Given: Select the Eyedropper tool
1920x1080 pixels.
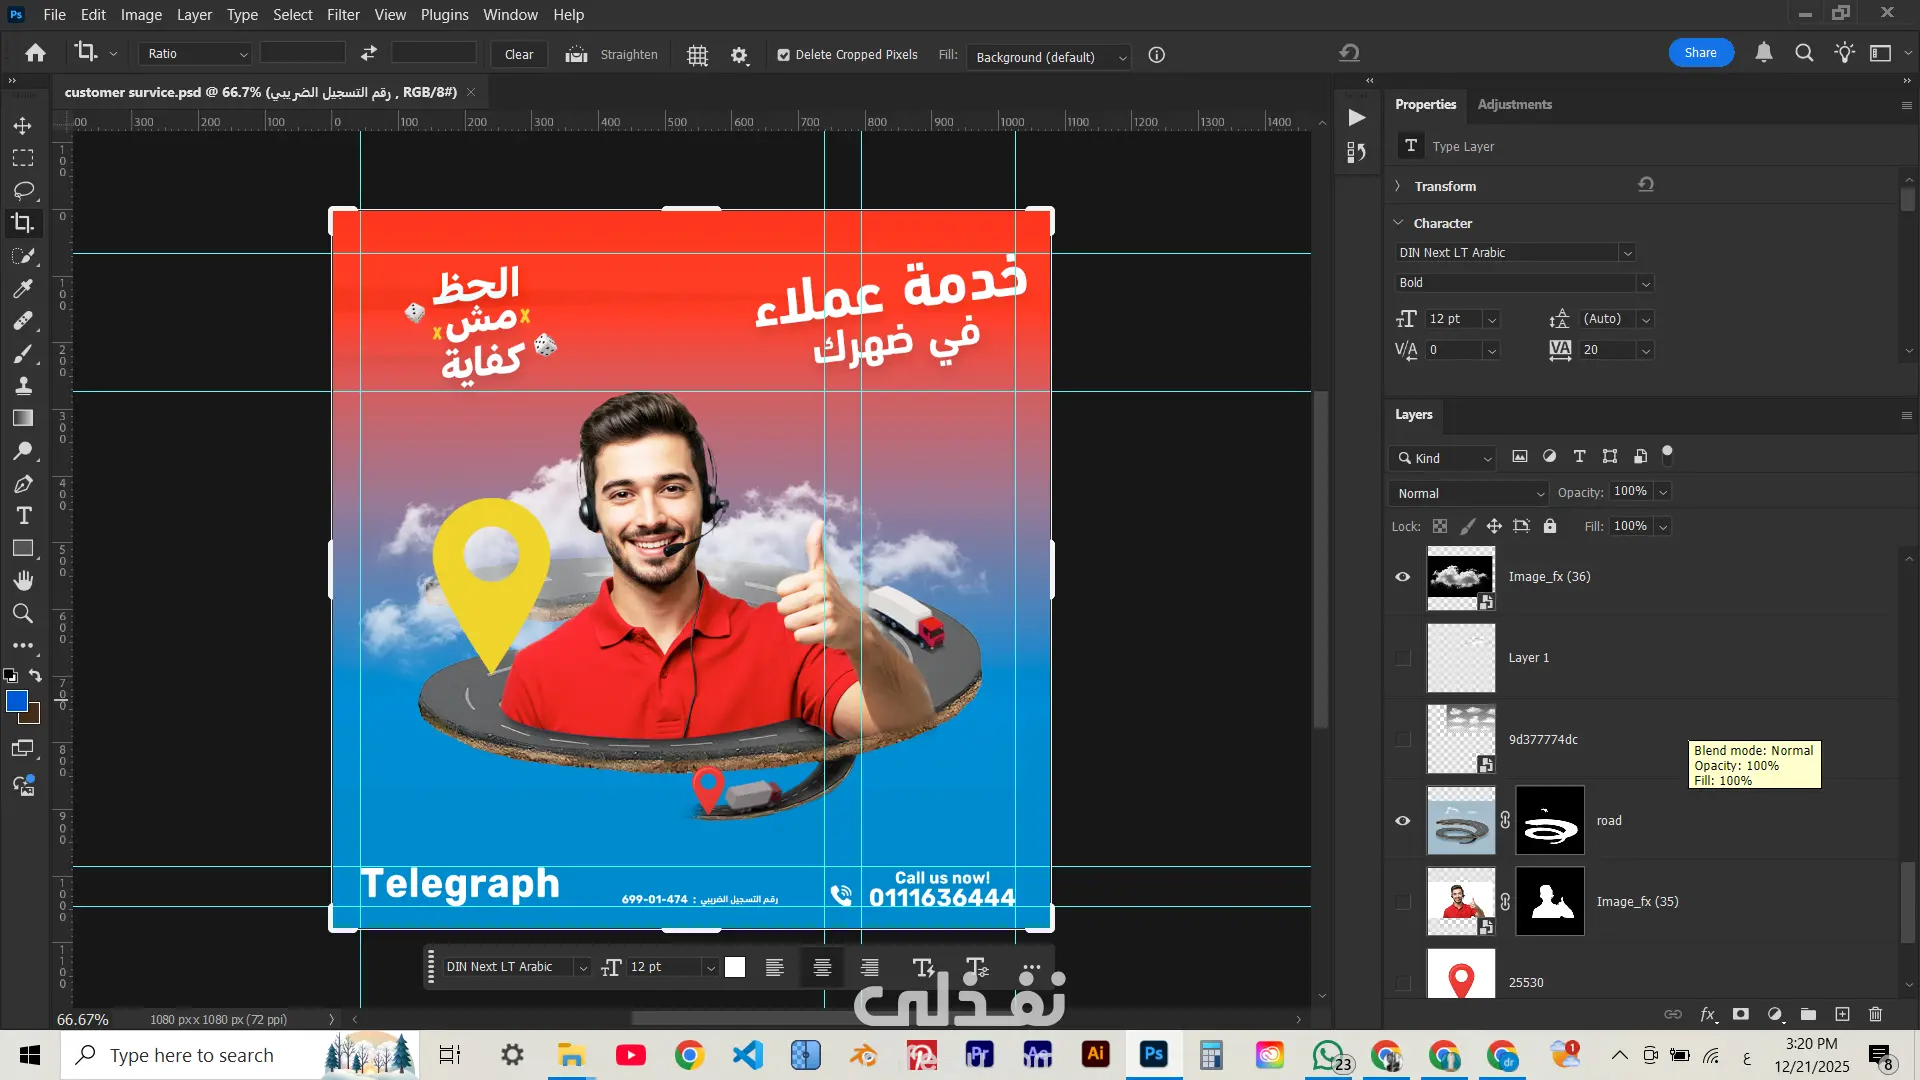Looking at the screenshot, I should [x=23, y=288].
